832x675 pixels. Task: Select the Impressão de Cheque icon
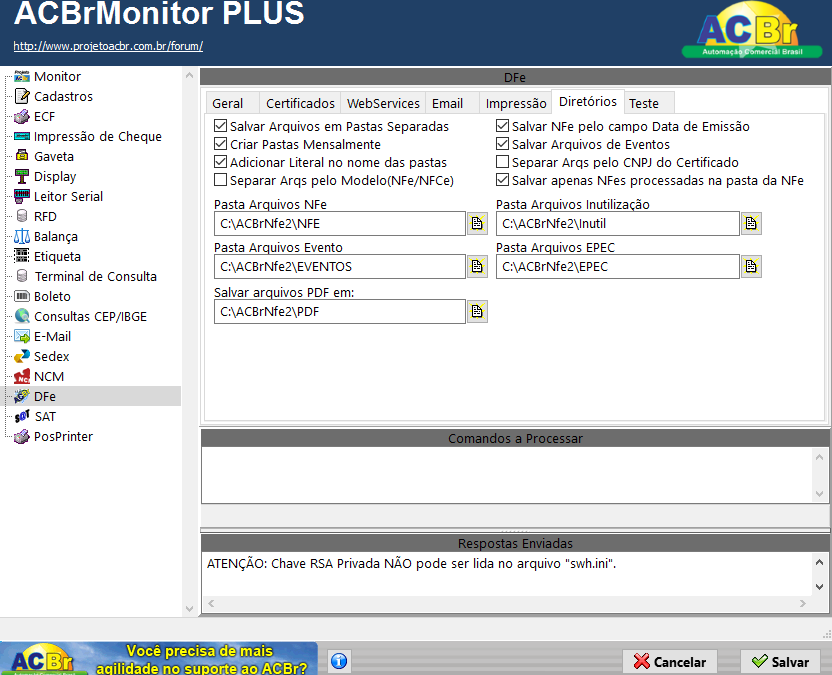[22, 136]
